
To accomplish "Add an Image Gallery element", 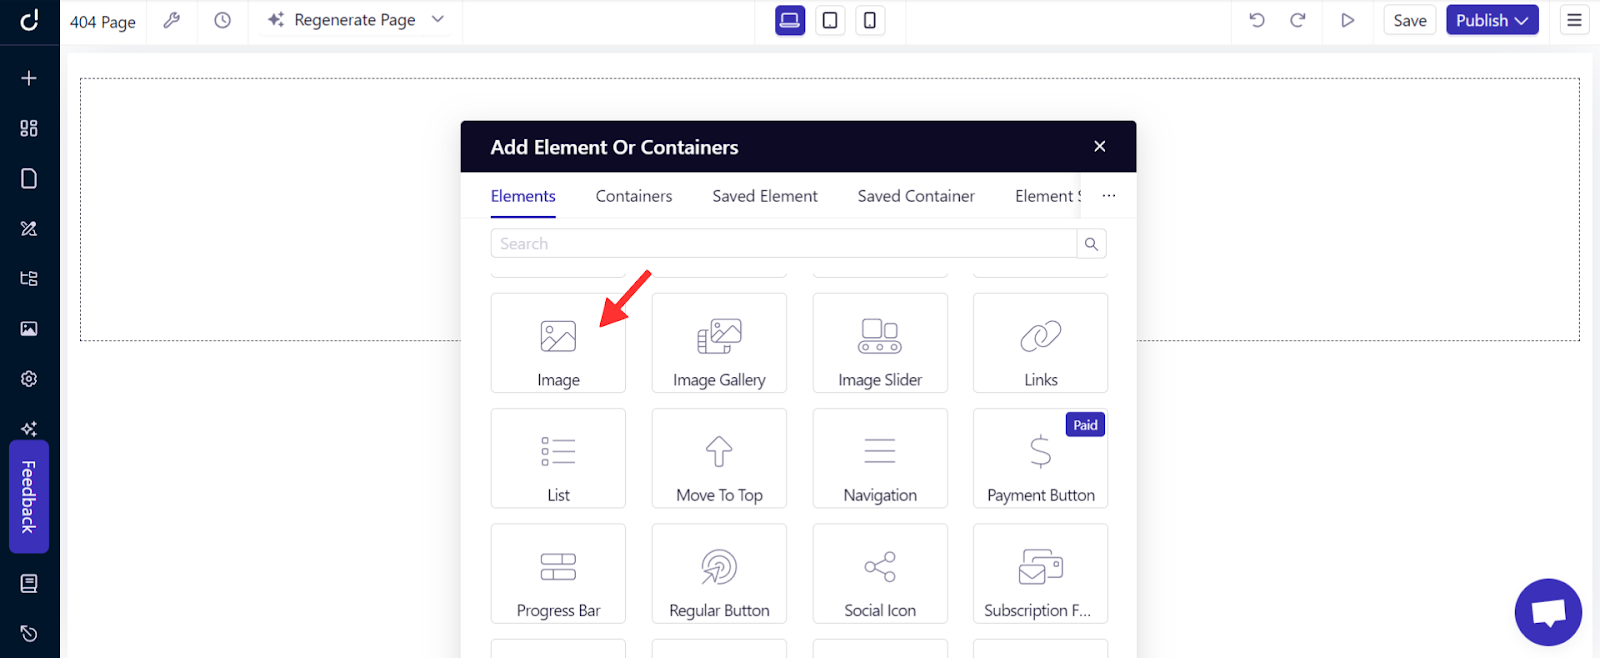I will click(x=719, y=343).
